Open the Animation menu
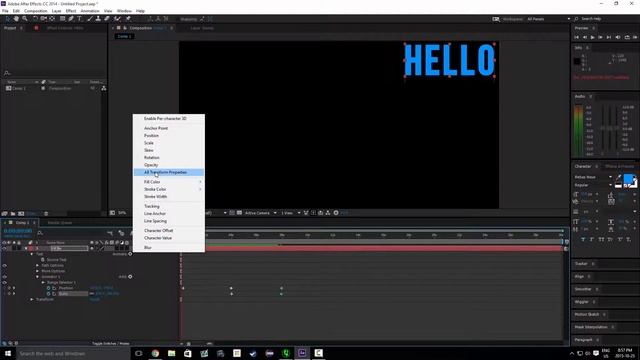This screenshot has width=640, height=360. click(x=90, y=11)
